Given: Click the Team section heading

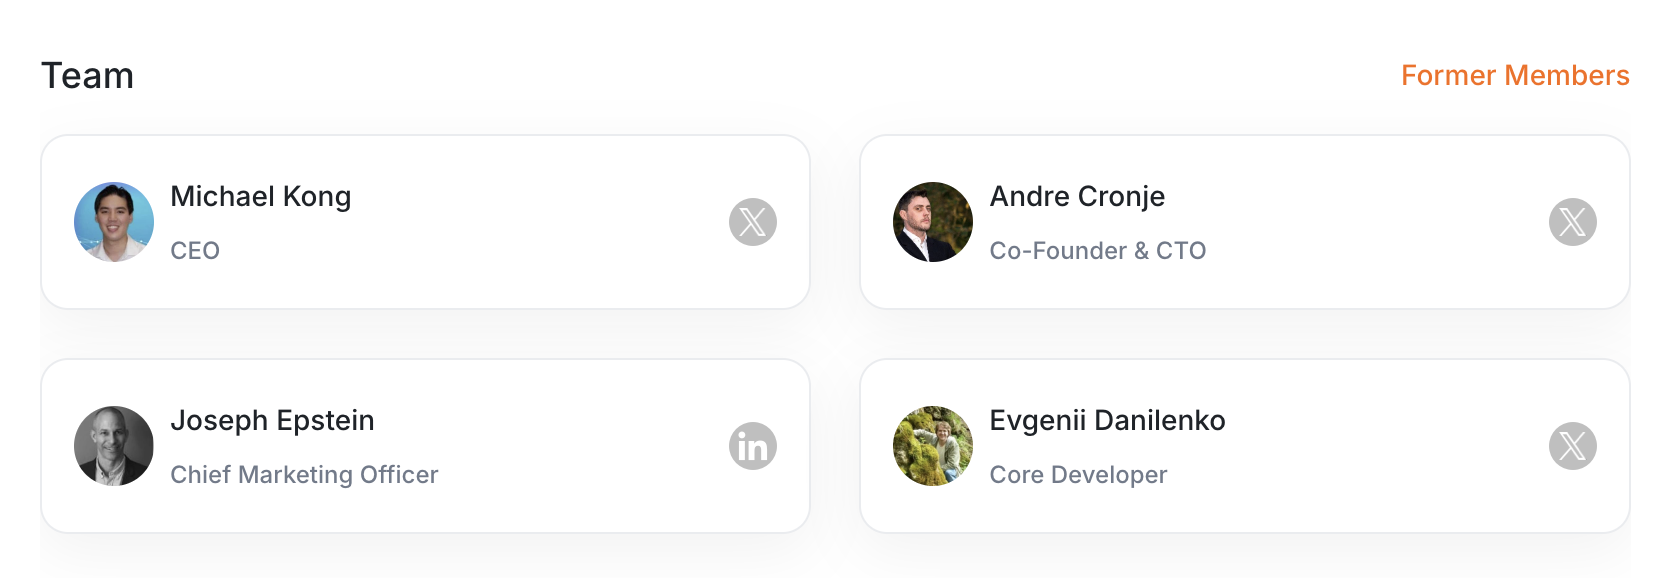Looking at the screenshot, I should coord(87,76).
